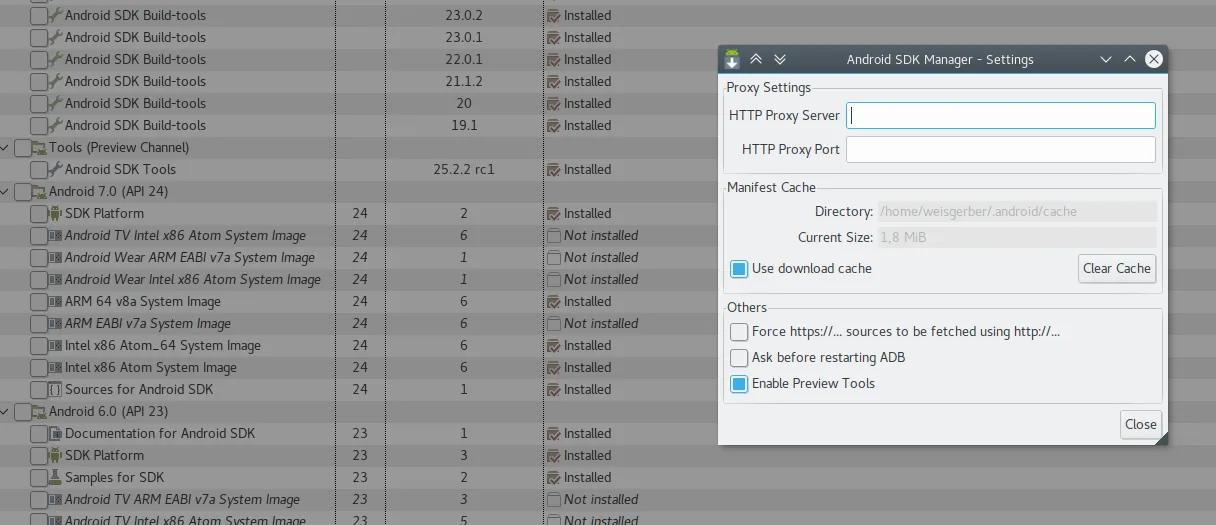Click the installed status icon for Samples for SDK
Viewport: 1216px width, 525px height.
[x=553, y=477]
